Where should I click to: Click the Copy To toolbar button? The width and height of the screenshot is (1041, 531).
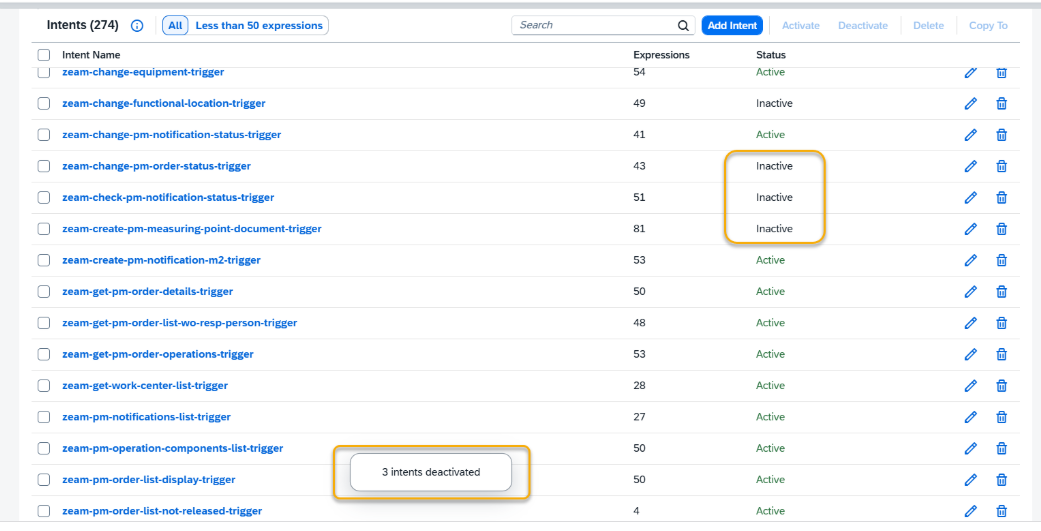988,26
